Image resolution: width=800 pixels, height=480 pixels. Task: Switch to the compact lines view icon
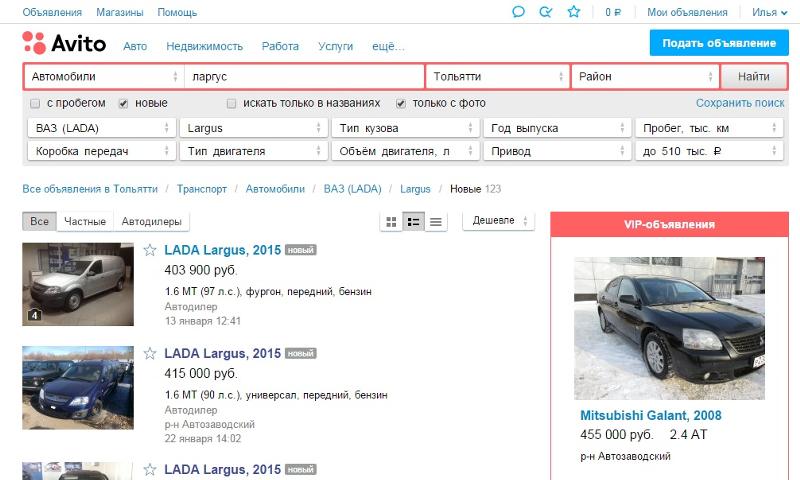pos(436,221)
